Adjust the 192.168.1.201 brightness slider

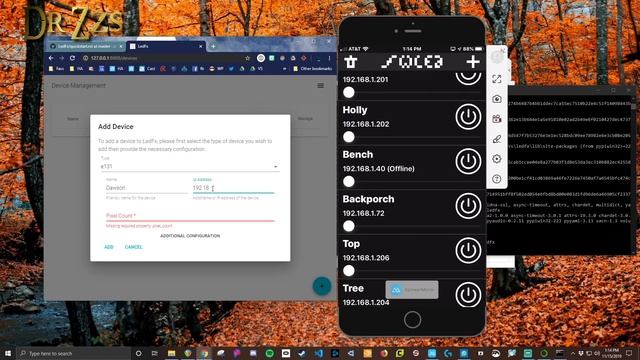[x=349, y=92]
